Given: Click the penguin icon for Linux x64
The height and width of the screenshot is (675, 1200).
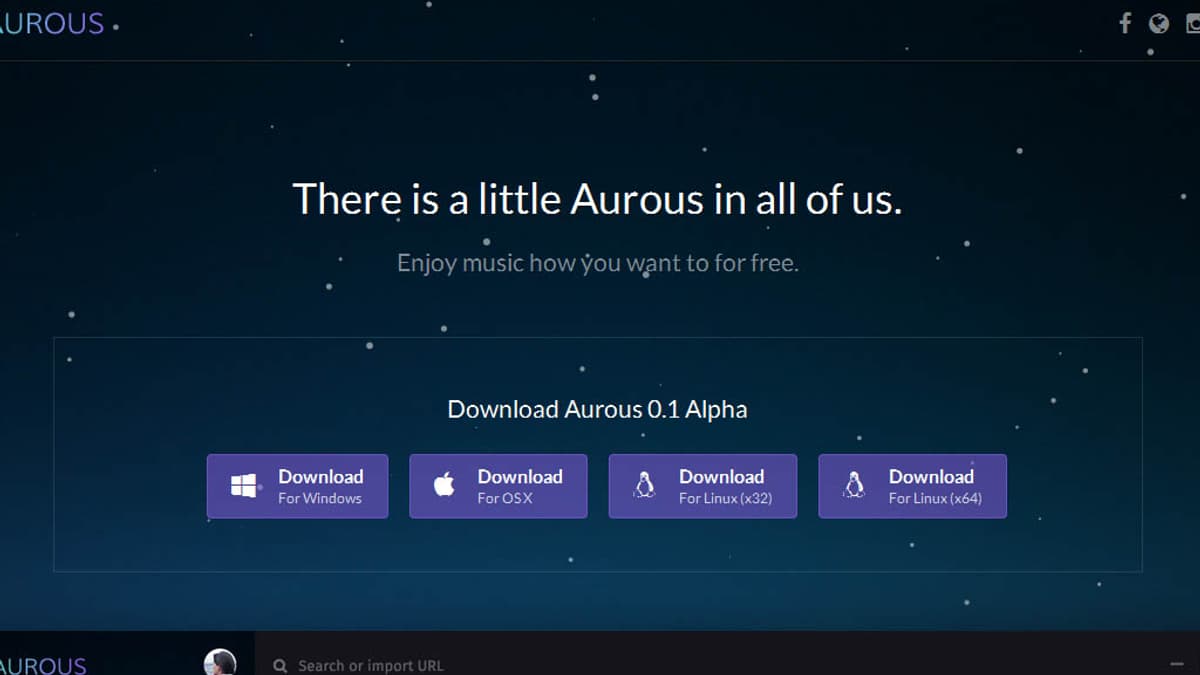Looking at the screenshot, I should (854, 485).
